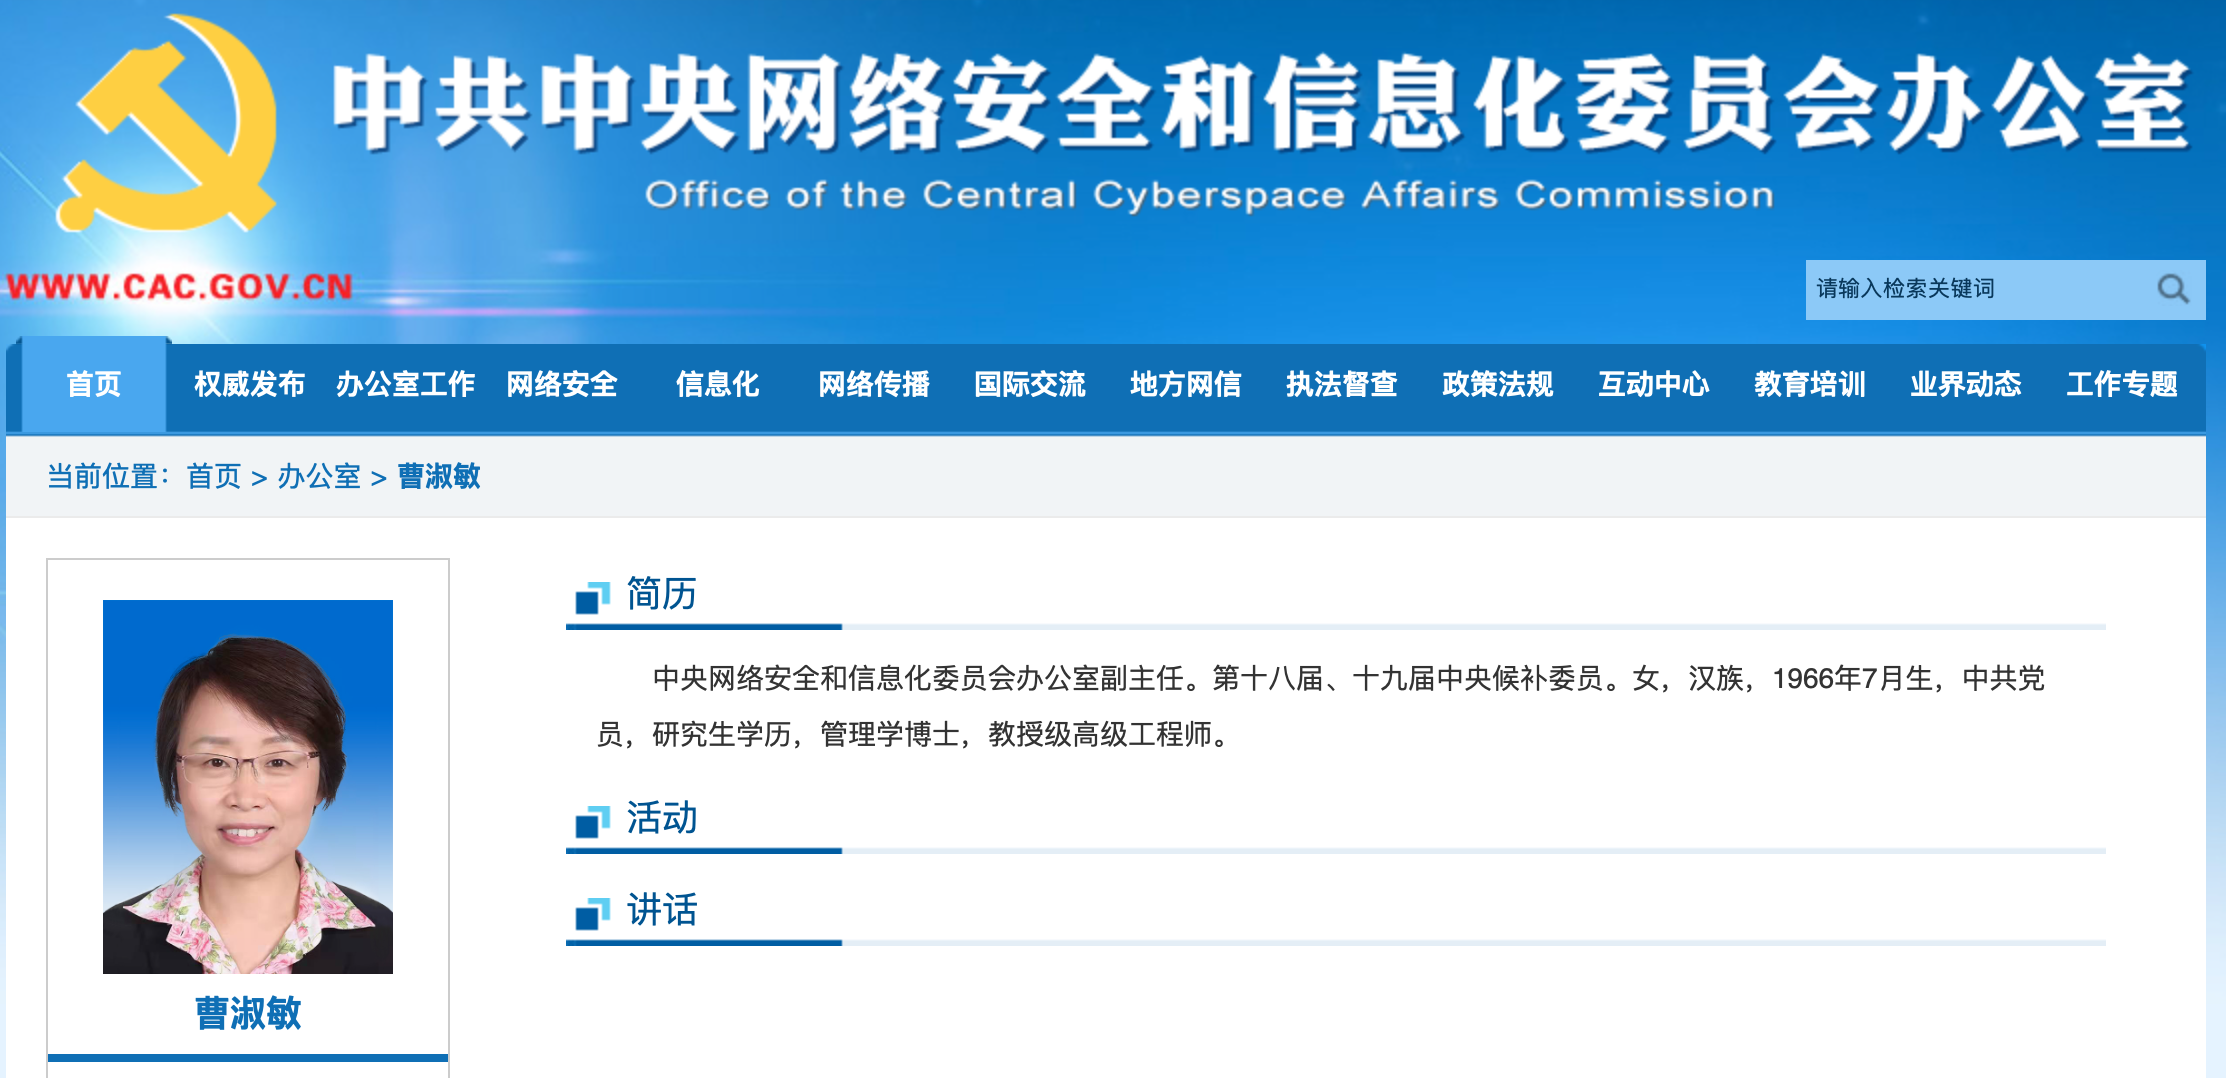Click the WWW.CAC.GOV.CN site address text
The width and height of the screenshot is (2226, 1078).
(x=180, y=287)
